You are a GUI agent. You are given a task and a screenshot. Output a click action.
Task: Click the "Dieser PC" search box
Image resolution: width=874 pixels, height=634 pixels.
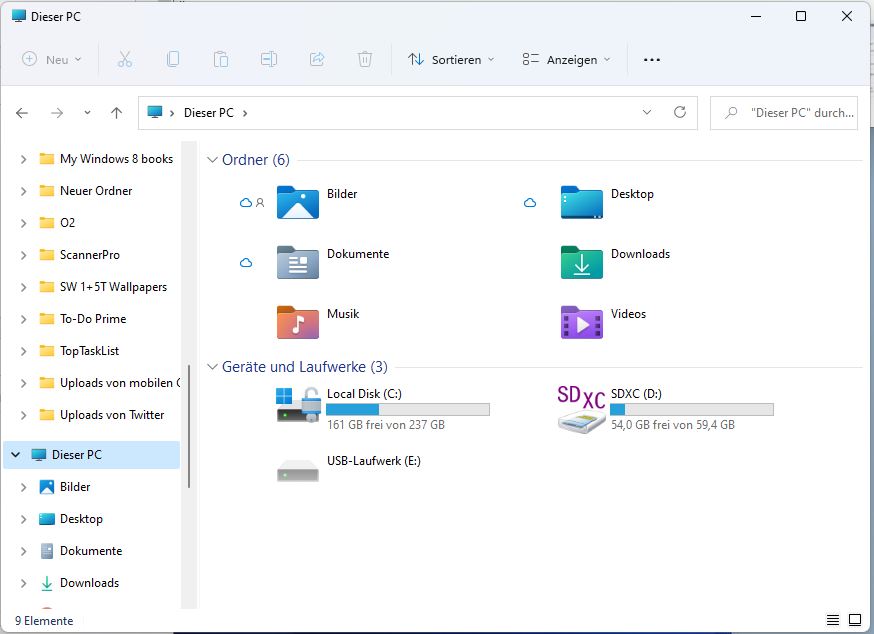coord(790,113)
